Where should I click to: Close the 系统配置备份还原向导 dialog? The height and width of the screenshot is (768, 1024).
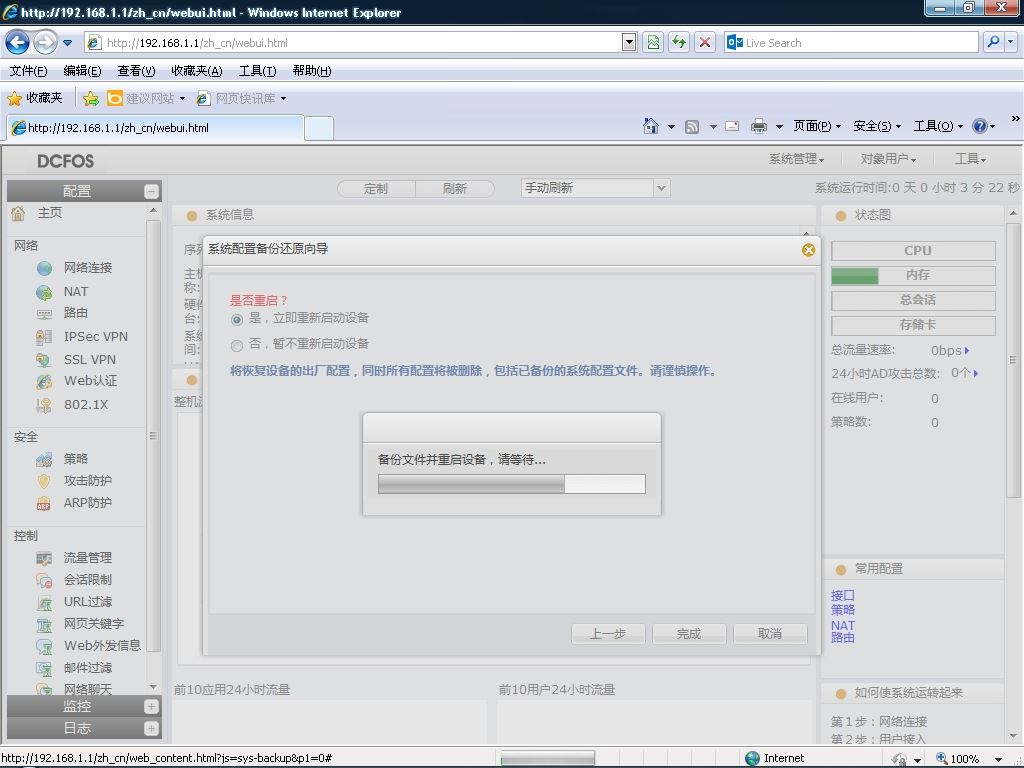pyautogui.click(x=808, y=250)
